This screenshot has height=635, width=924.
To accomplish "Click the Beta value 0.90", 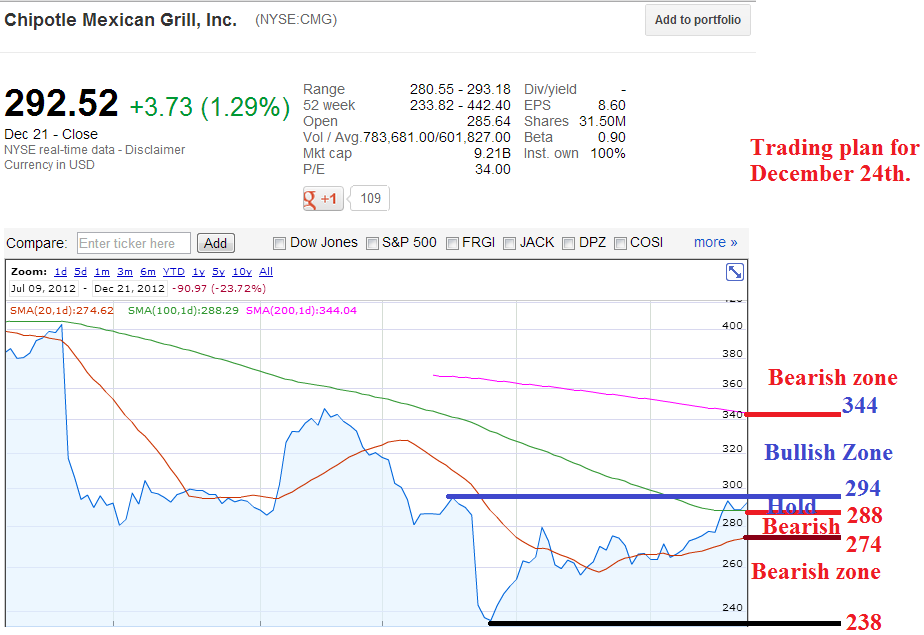I will coord(612,137).
